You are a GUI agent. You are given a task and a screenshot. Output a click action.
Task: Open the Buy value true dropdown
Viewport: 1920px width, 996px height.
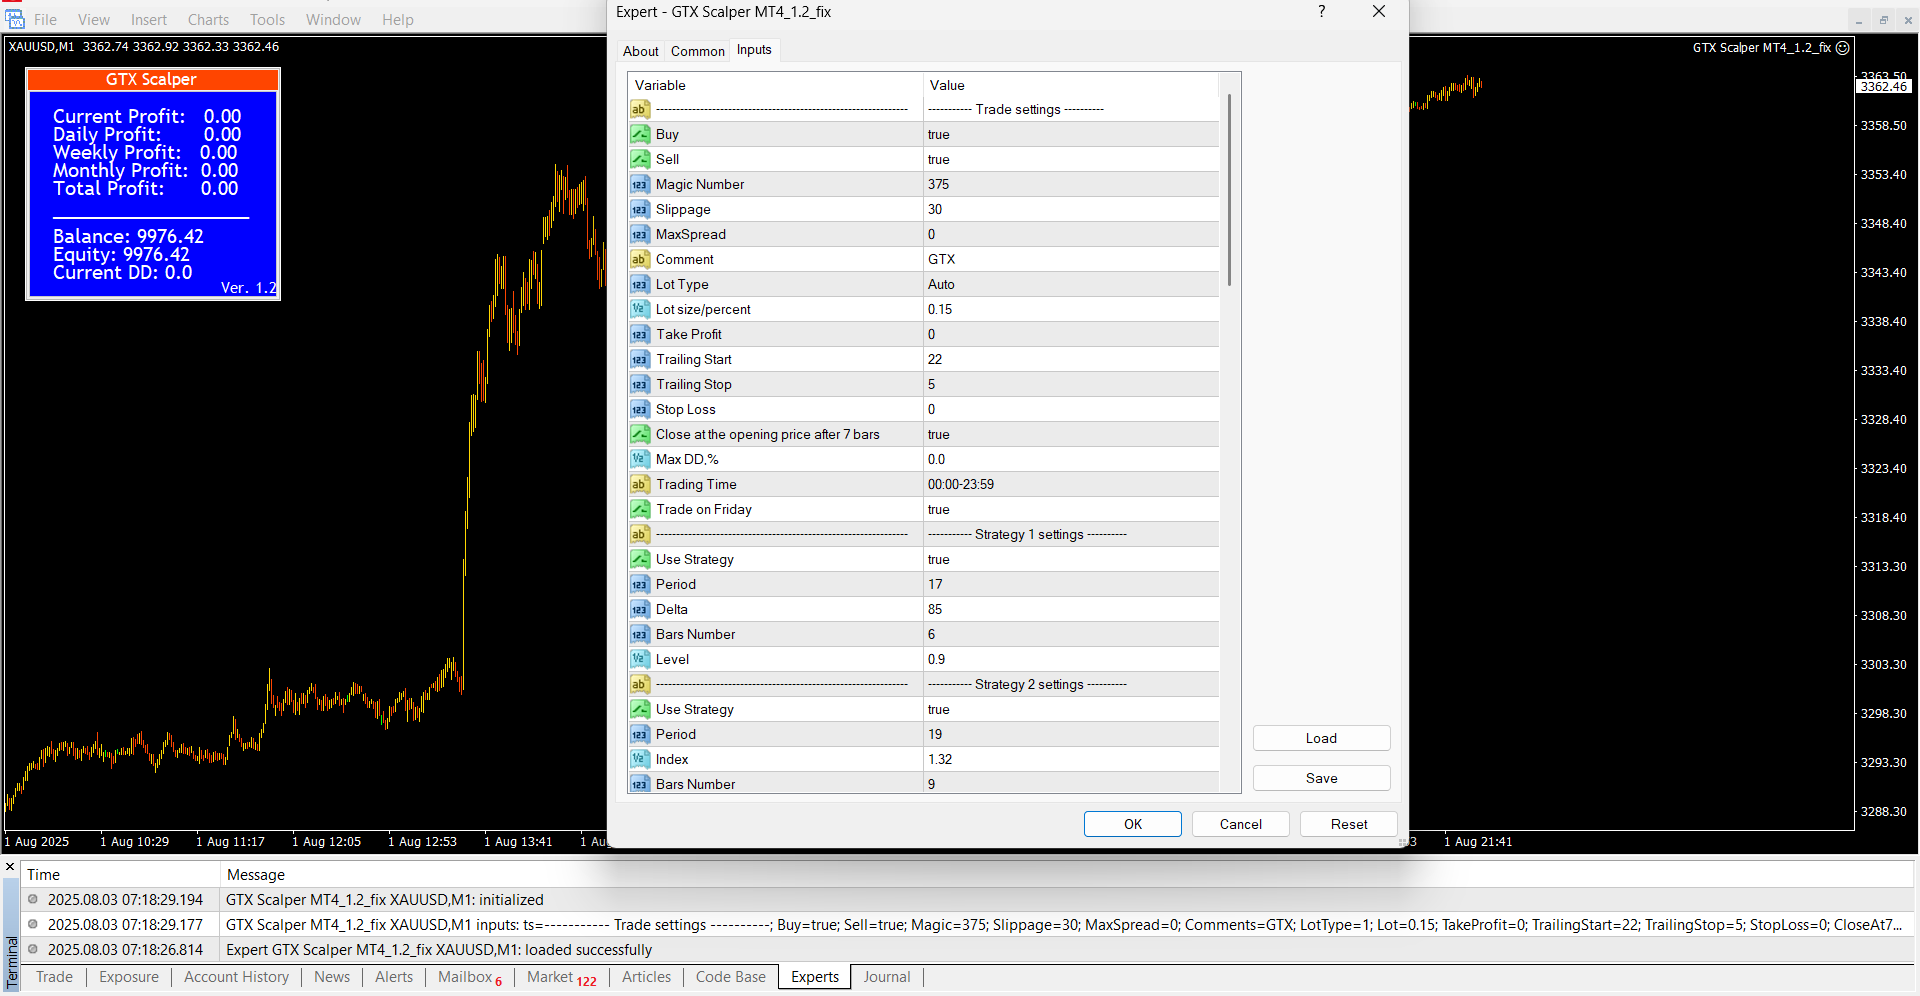[x=1070, y=134]
